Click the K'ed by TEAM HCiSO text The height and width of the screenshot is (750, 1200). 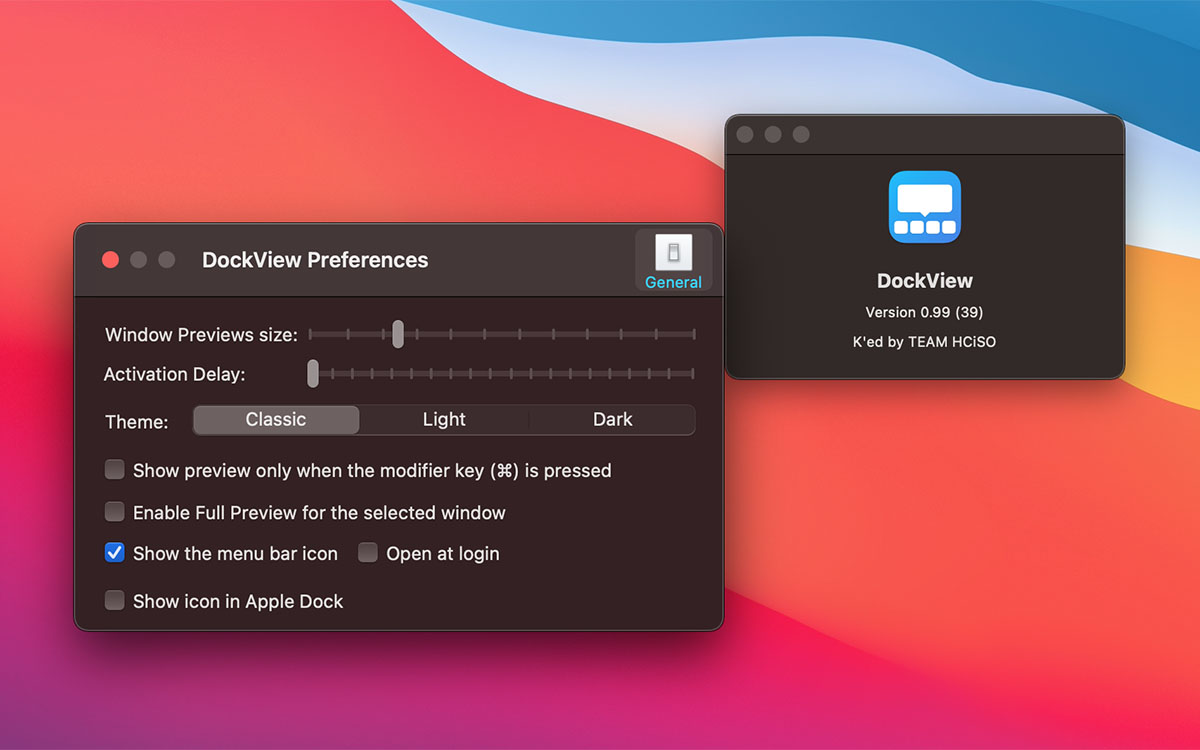[x=924, y=342]
